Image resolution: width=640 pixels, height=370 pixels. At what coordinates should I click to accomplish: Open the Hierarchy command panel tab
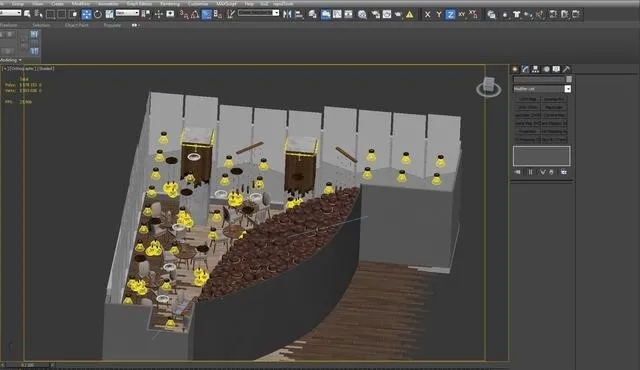(535, 69)
